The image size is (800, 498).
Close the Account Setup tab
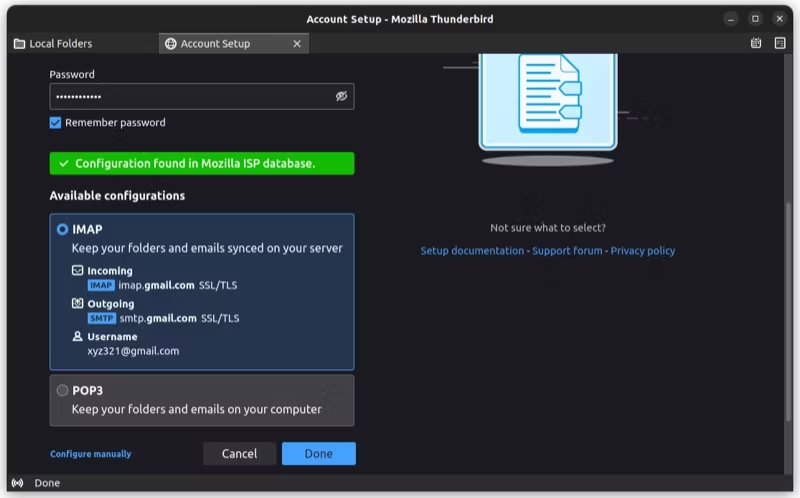[x=297, y=44]
